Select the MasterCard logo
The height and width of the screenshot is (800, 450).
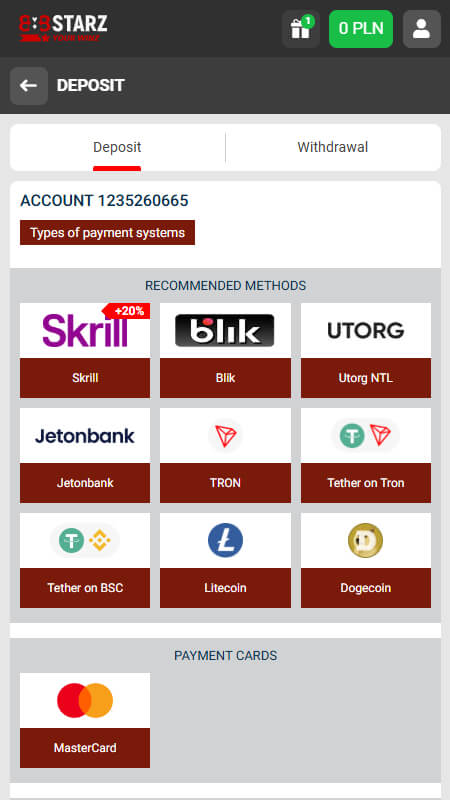85,701
